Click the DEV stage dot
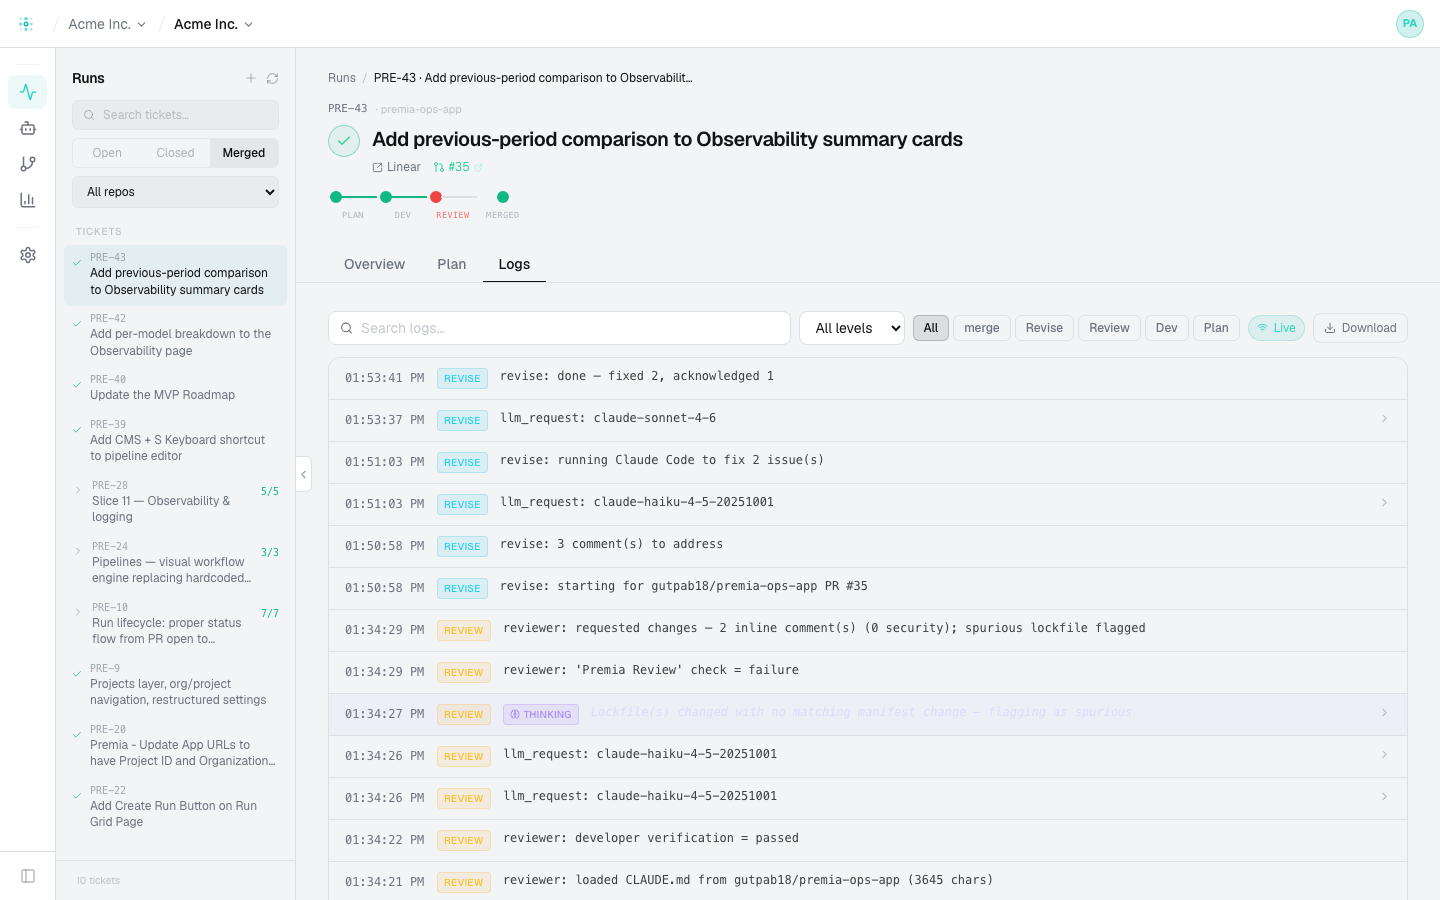Viewport: 1440px width, 900px height. click(386, 197)
